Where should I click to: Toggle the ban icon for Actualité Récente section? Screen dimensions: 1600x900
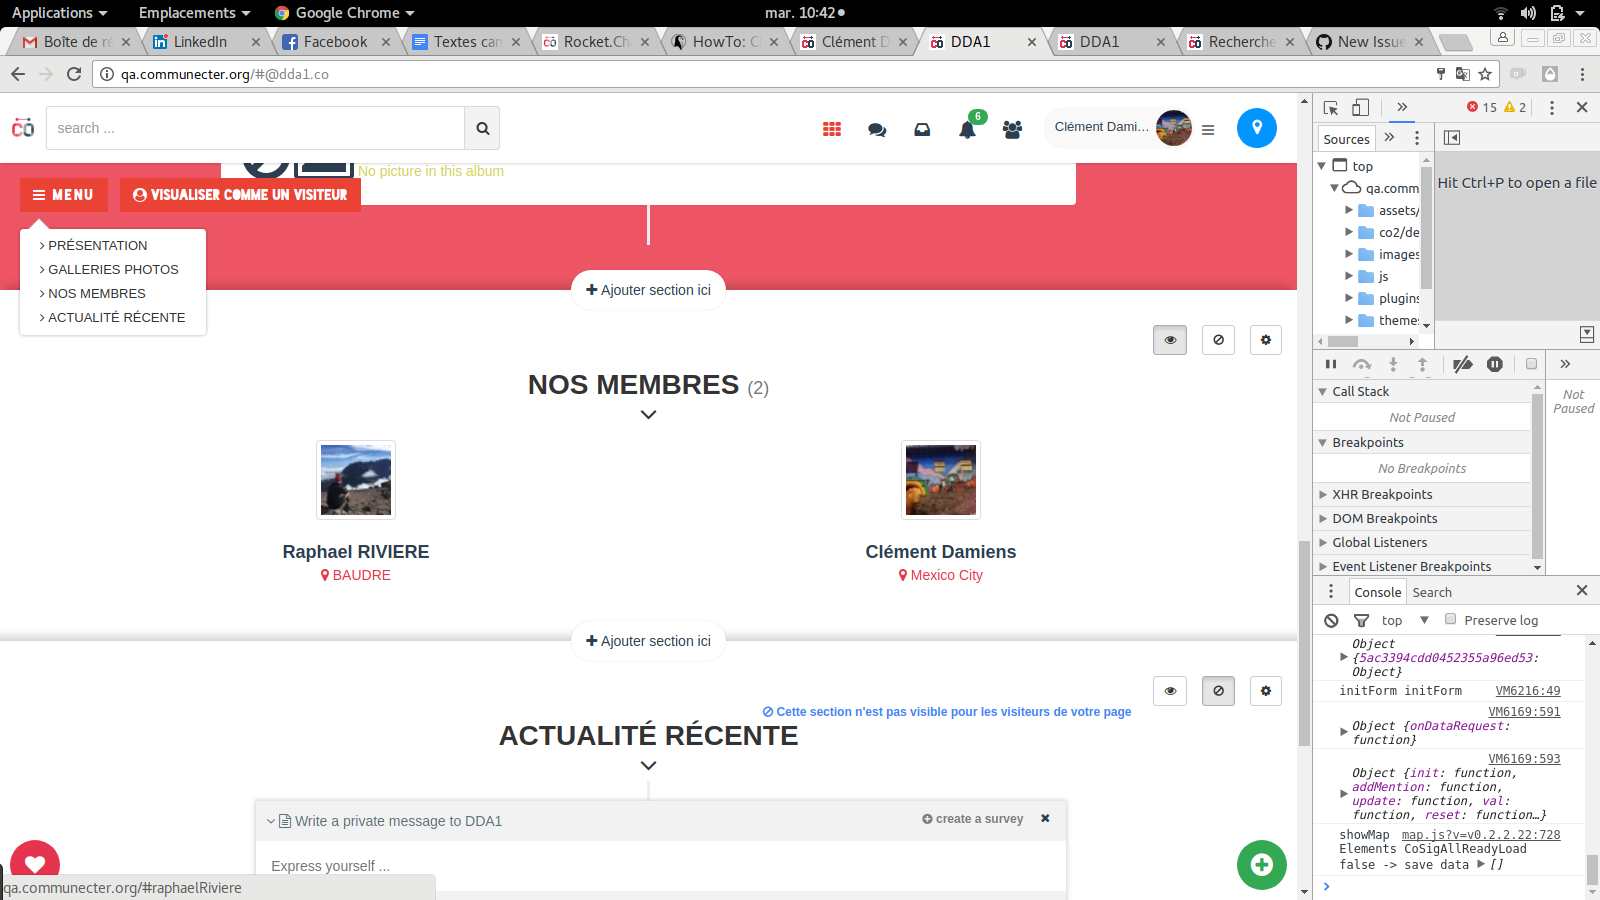pos(1218,691)
